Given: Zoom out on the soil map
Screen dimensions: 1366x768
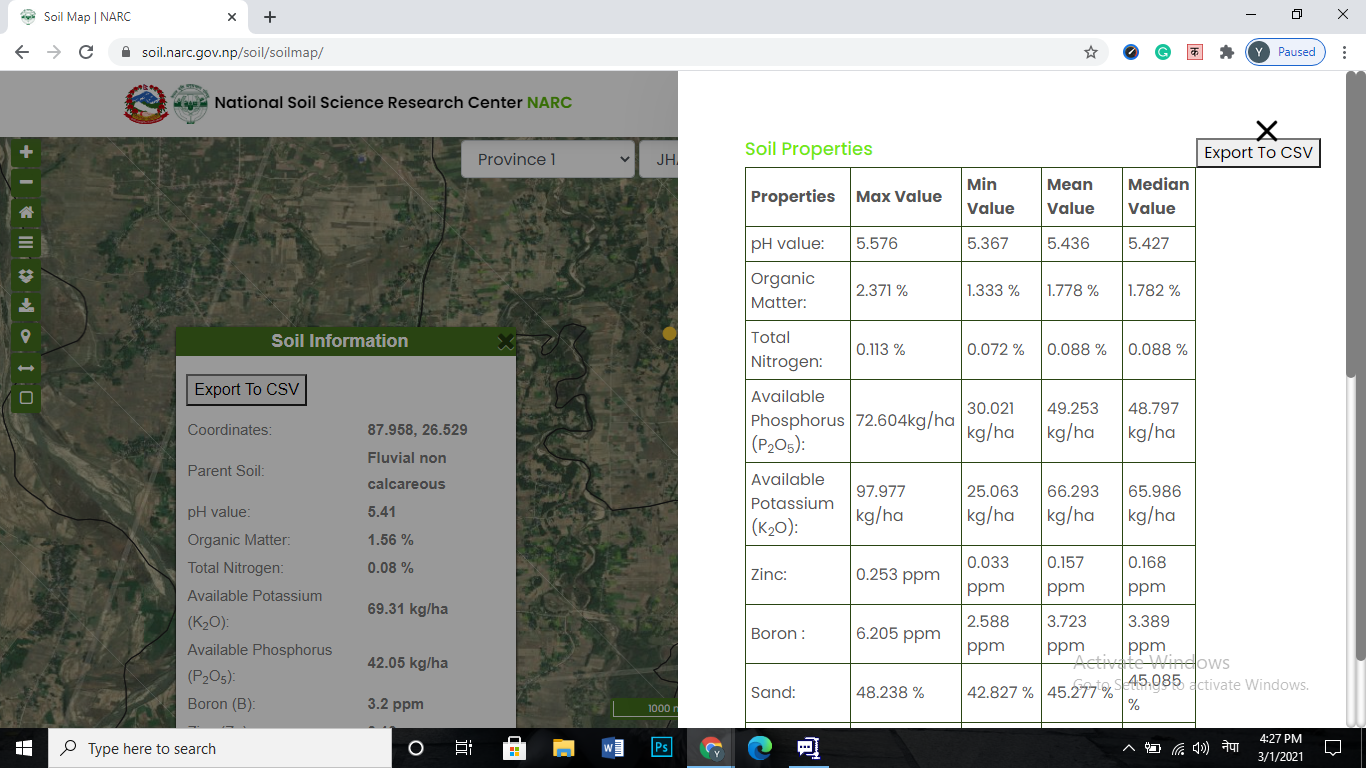Looking at the screenshot, I should tap(26, 182).
